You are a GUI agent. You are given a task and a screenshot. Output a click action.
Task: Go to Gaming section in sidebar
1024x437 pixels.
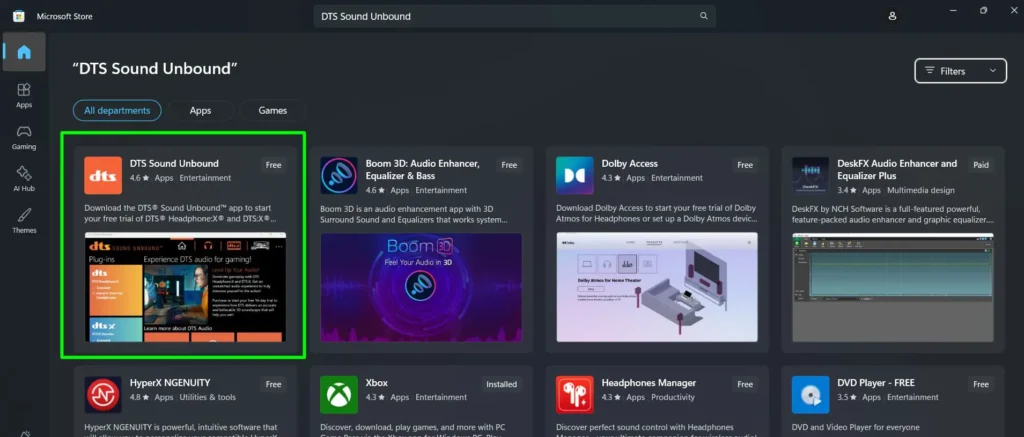[x=24, y=137]
